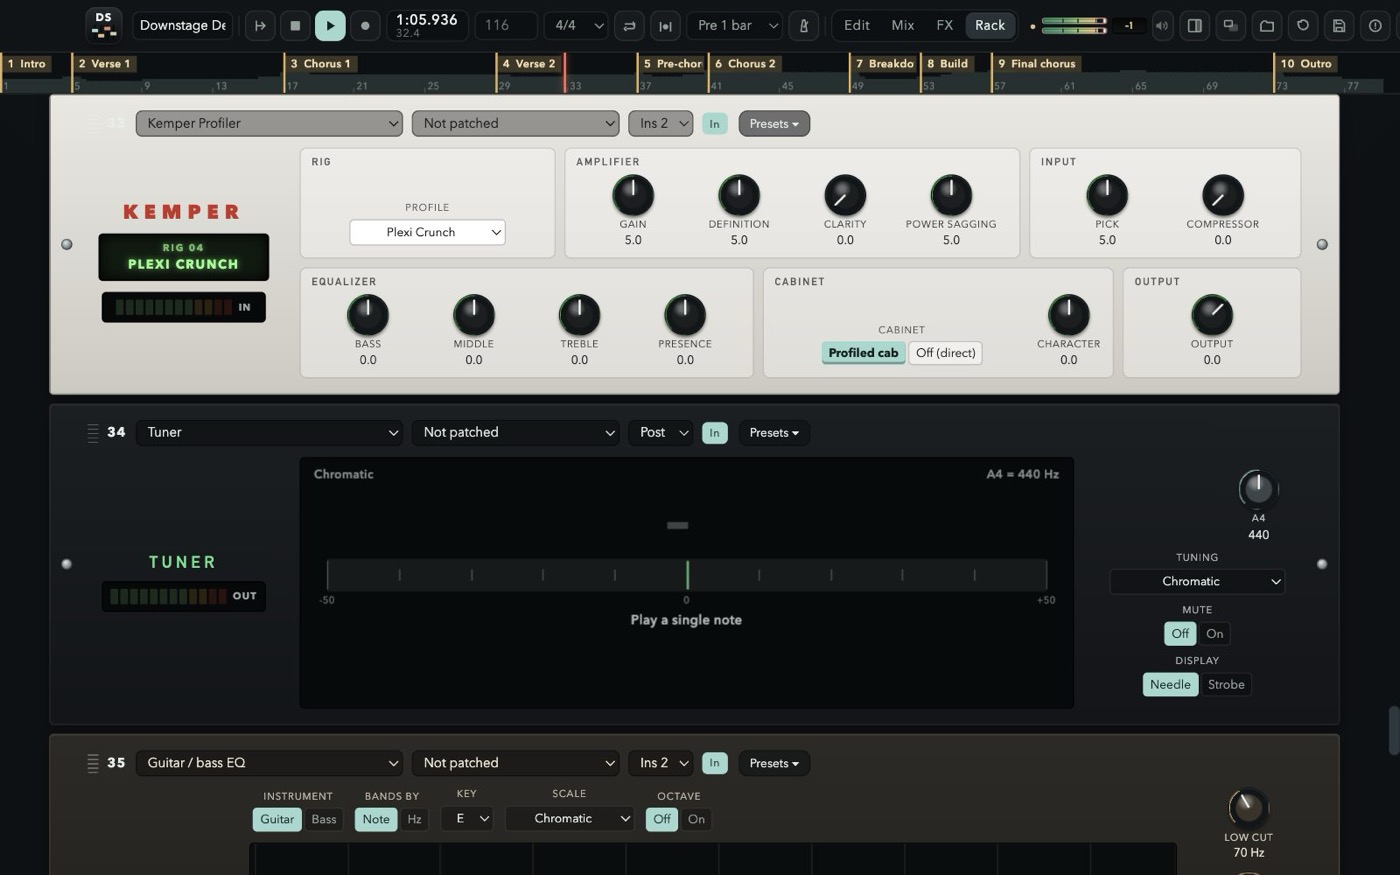The height and width of the screenshot is (875, 1400).
Task: Click the drag handle of slot 35
Action: [93, 763]
